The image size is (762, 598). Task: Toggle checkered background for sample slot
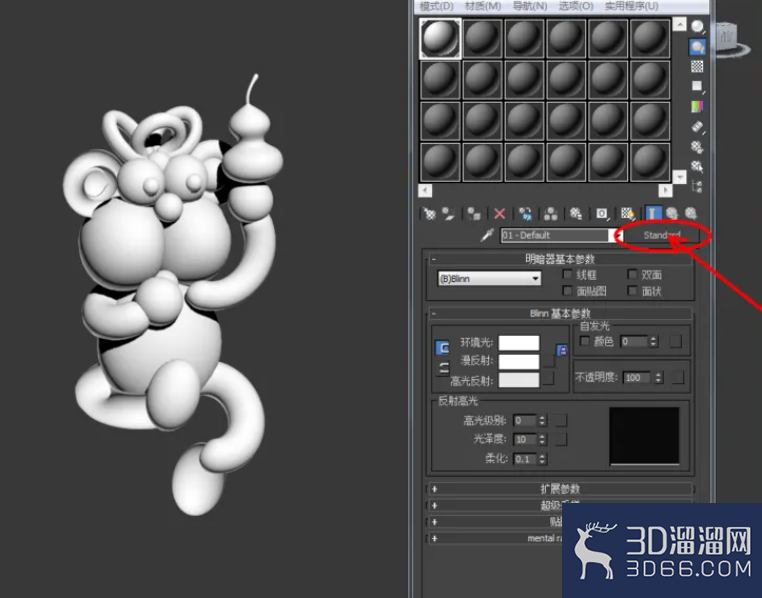697,67
